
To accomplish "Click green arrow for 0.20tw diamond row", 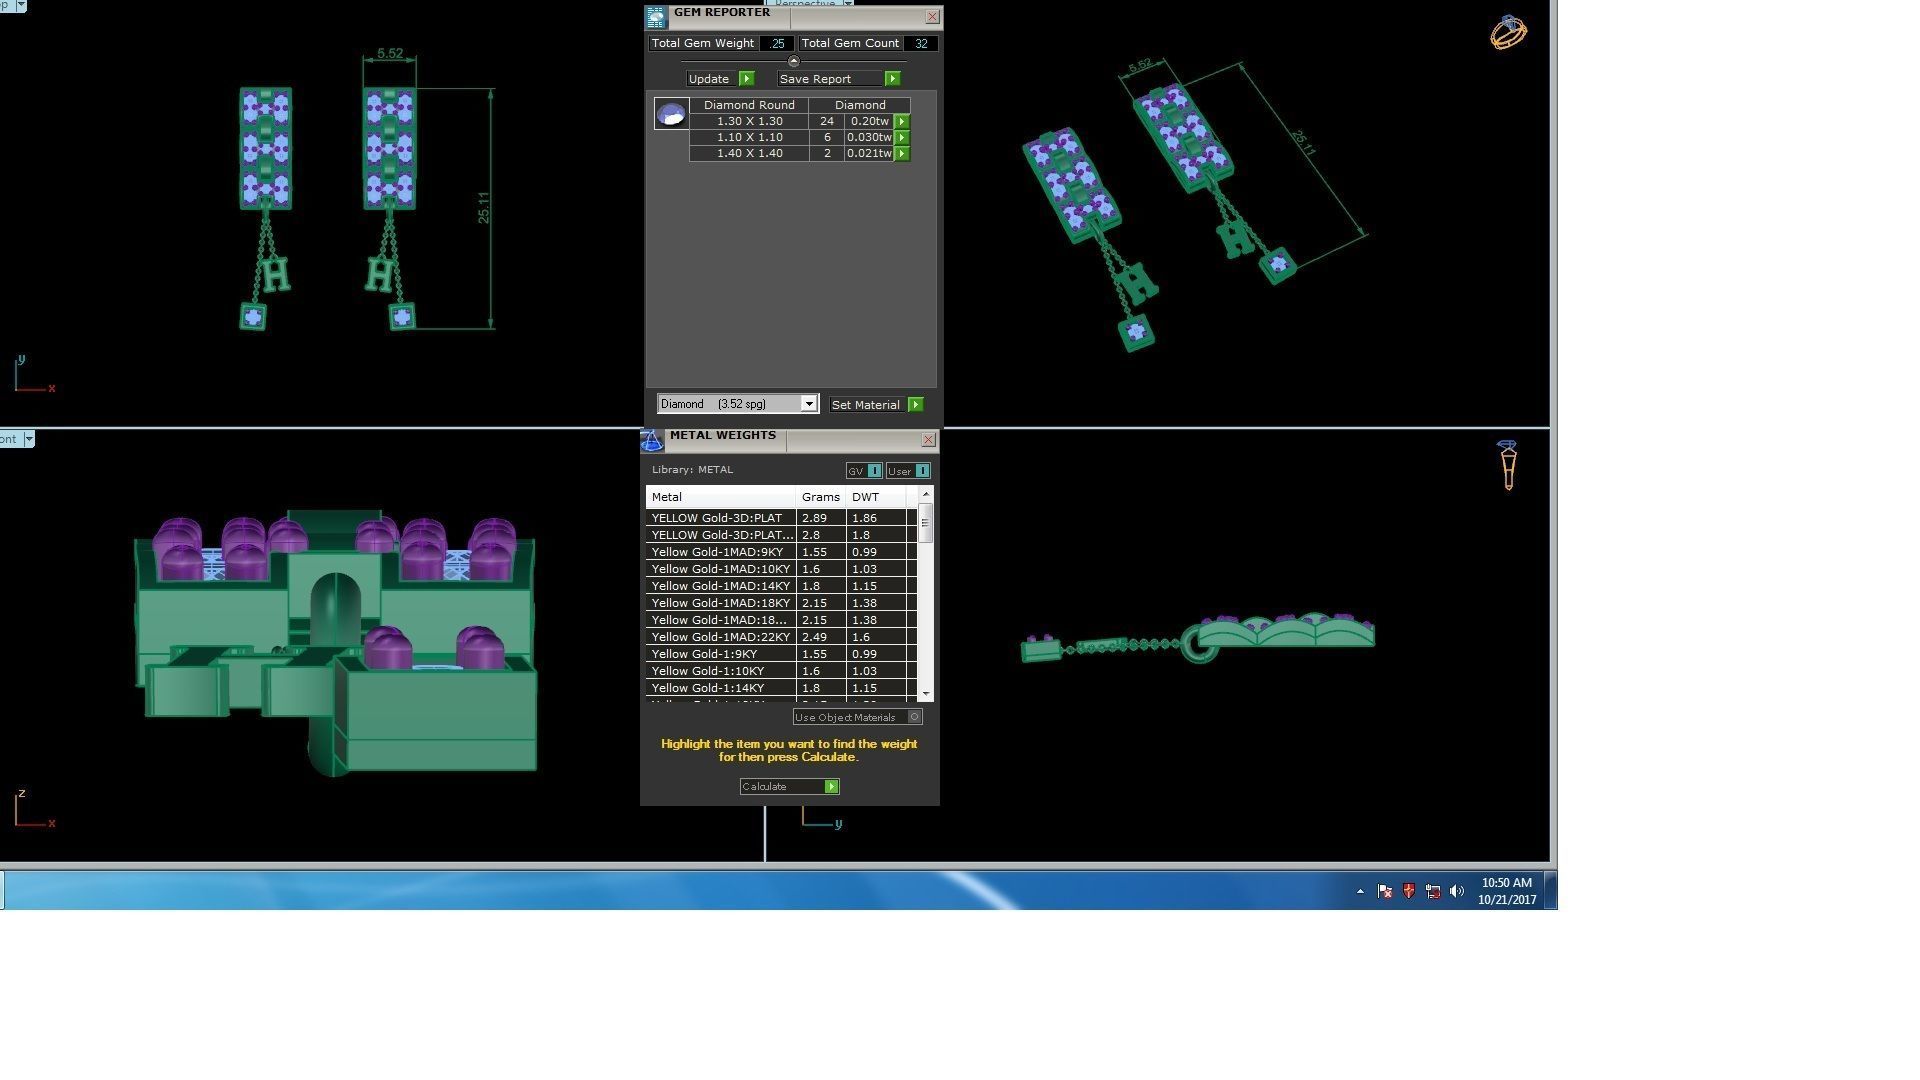I will [x=902, y=121].
